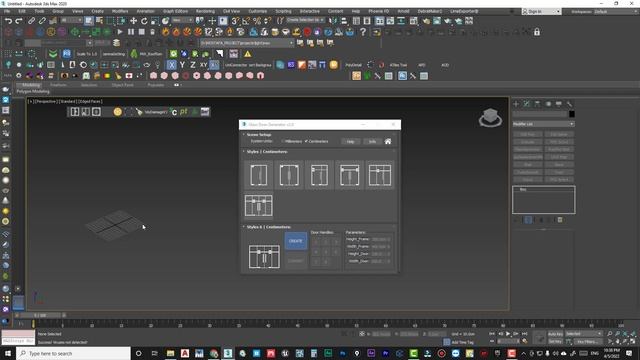640x360 pixels.
Task: Click the question mark help icon
Action: coord(363,32)
